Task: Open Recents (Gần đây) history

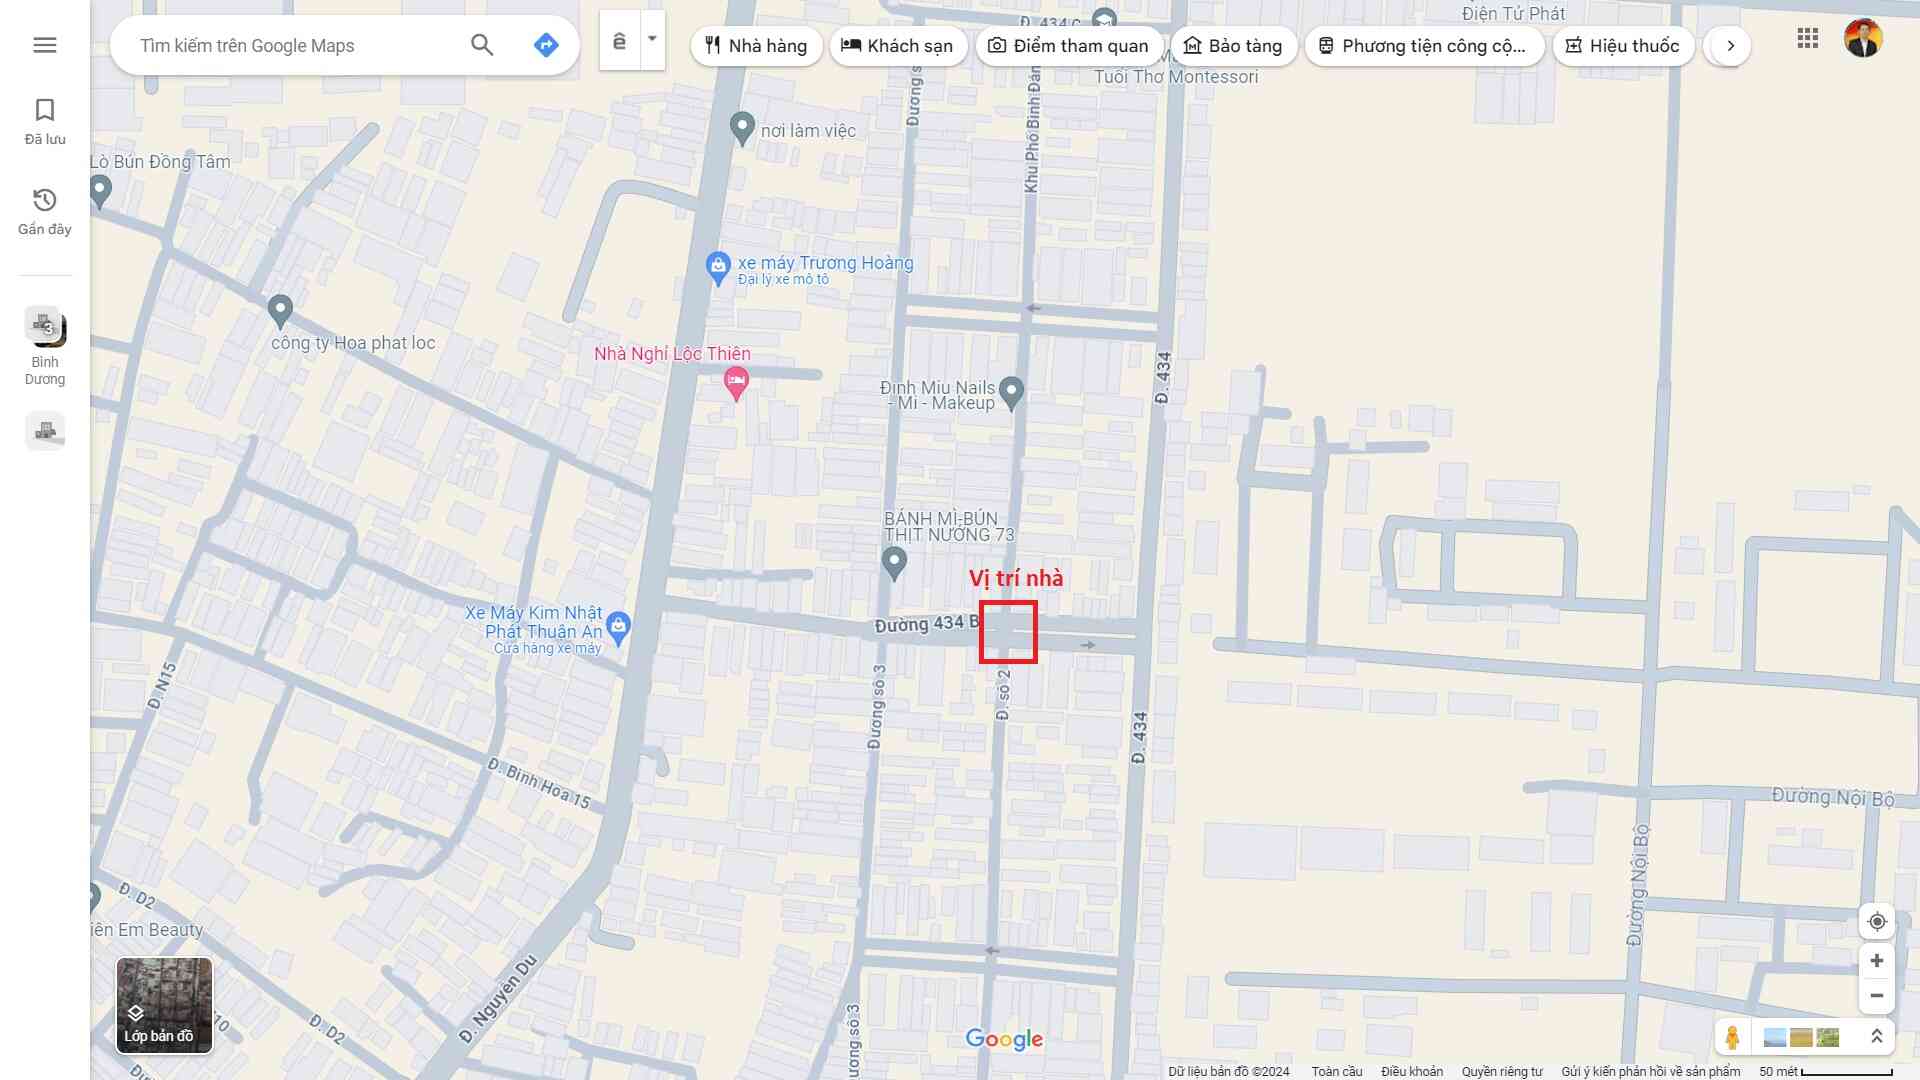Action: point(45,211)
